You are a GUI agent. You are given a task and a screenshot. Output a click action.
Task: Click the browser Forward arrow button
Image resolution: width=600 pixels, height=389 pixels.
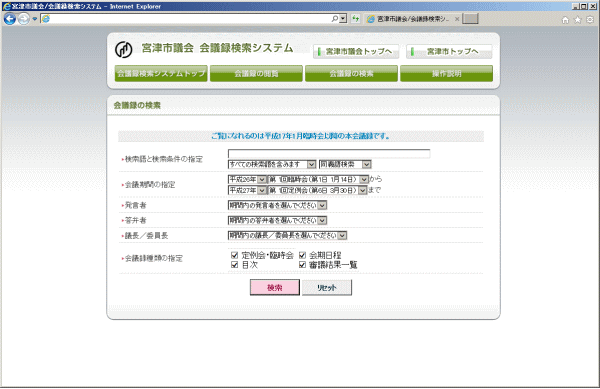24,19
